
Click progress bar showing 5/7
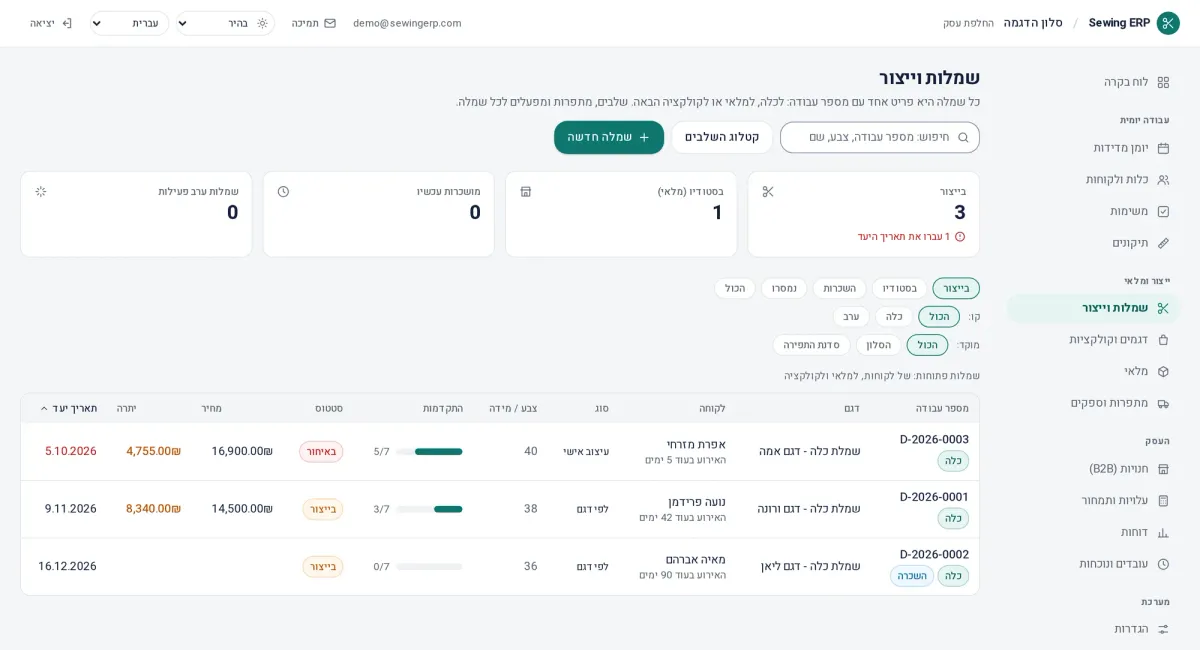coord(429,452)
